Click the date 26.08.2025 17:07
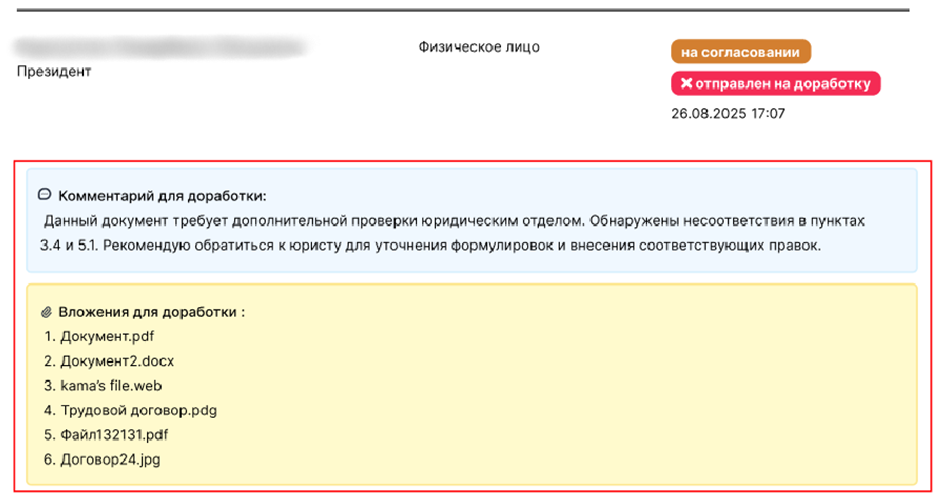Viewport: 940px width, 504px height. point(728,113)
